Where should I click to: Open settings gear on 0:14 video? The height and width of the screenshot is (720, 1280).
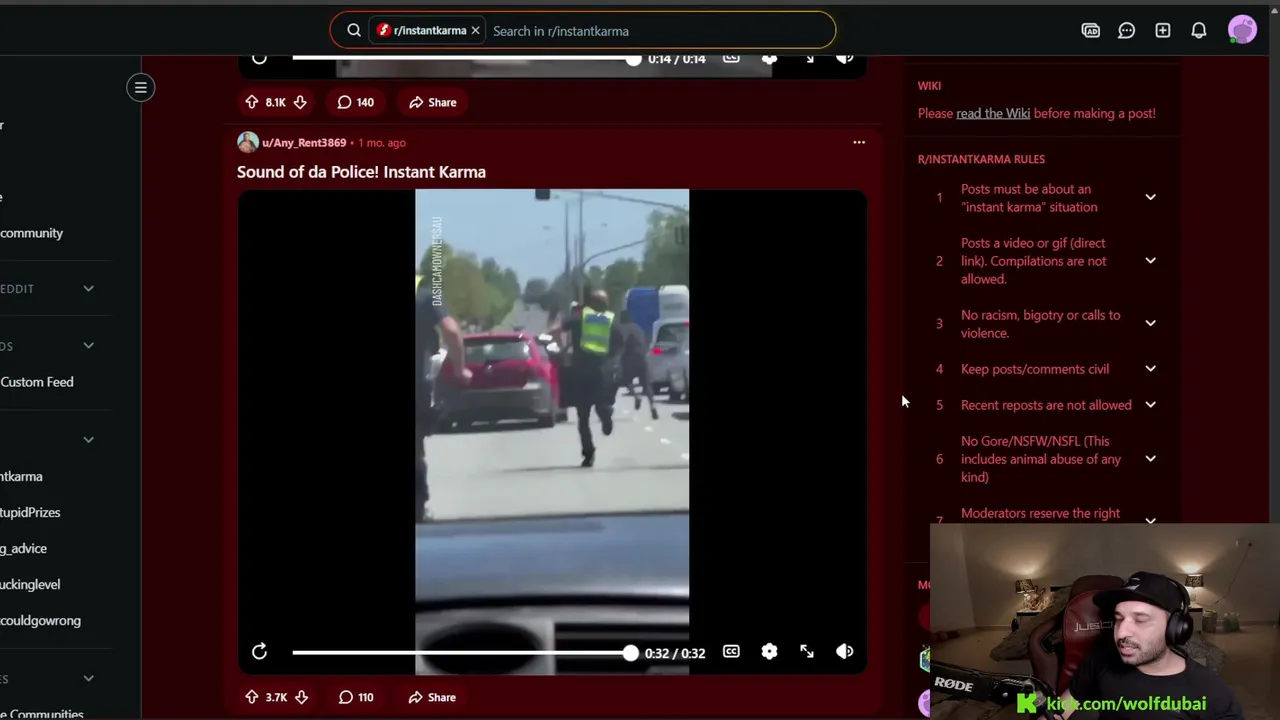pyautogui.click(x=769, y=58)
